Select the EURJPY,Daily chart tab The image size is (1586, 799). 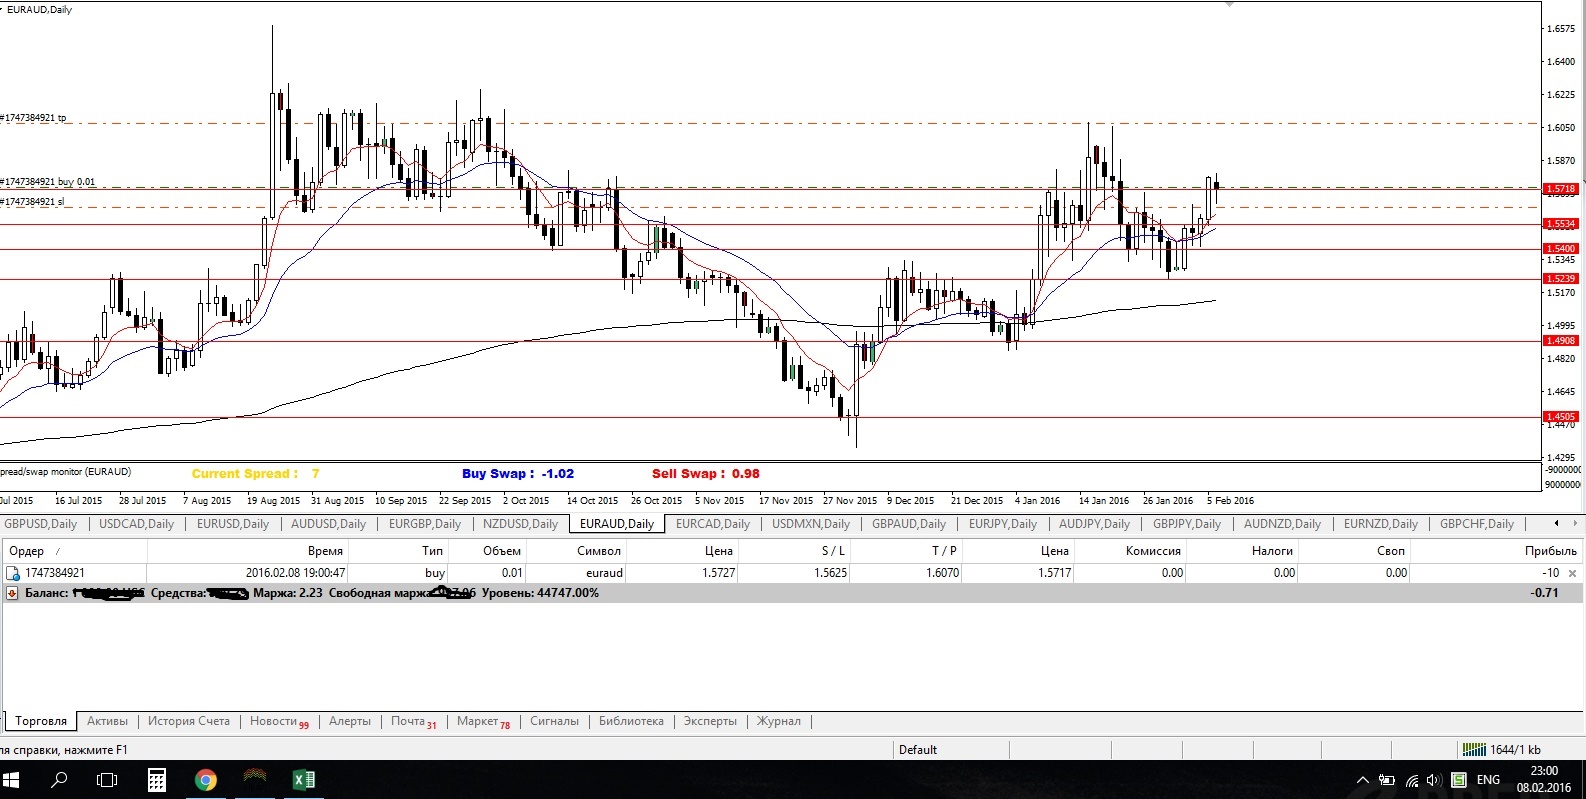pyautogui.click(x=1003, y=524)
